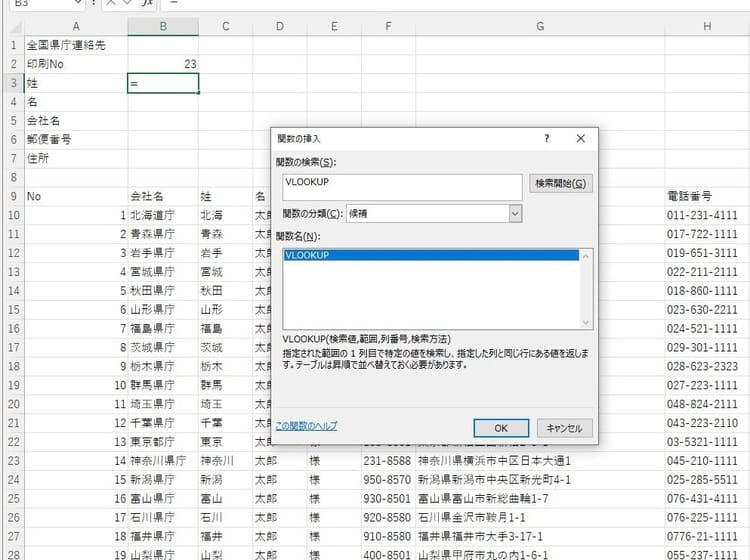Click the 会社名 label in row 5

click(76, 121)
